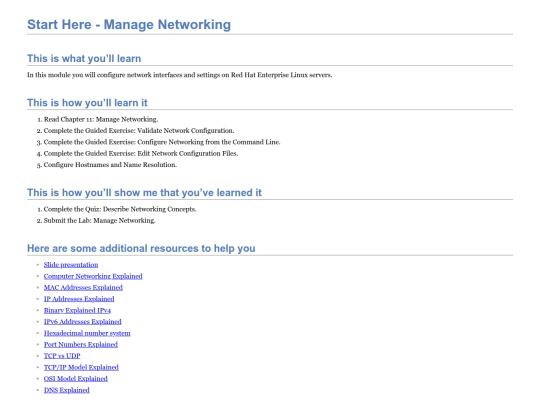Click 'Complete the Quiz: Describe Networking Concepts'
The width and height of the screenshot is (540, 405).
(120, 209)
